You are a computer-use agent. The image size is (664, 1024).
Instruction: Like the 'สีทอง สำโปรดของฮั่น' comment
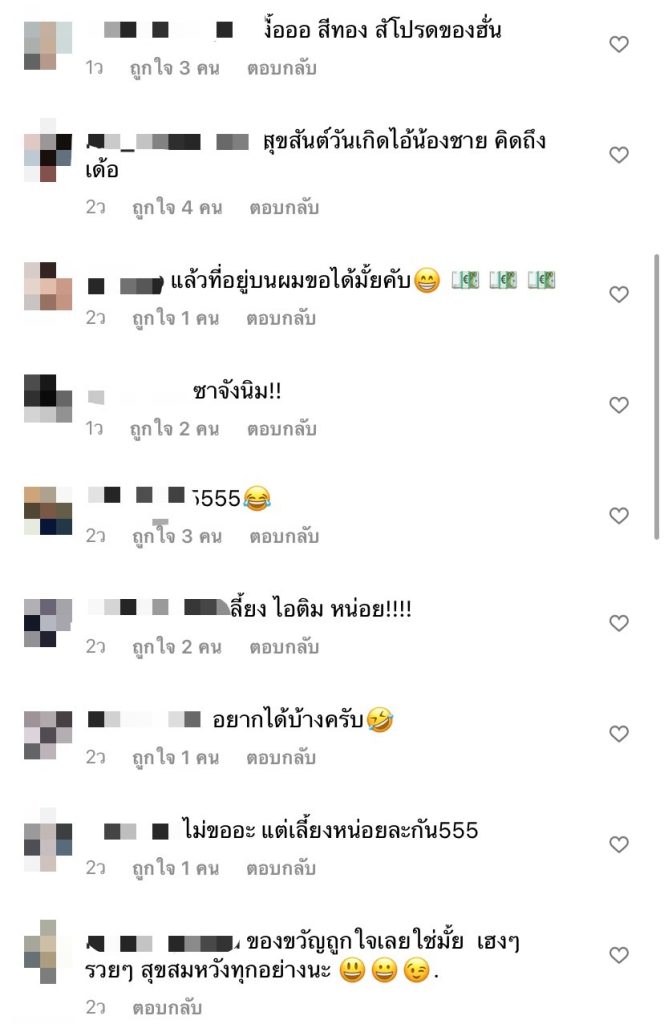[618, 44]
